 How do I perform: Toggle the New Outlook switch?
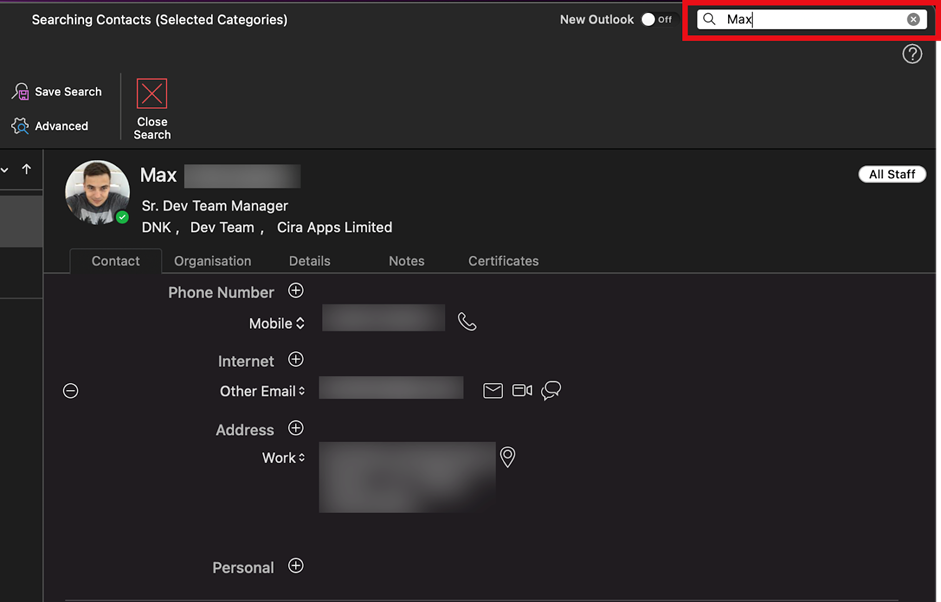(x=658, y=19)
